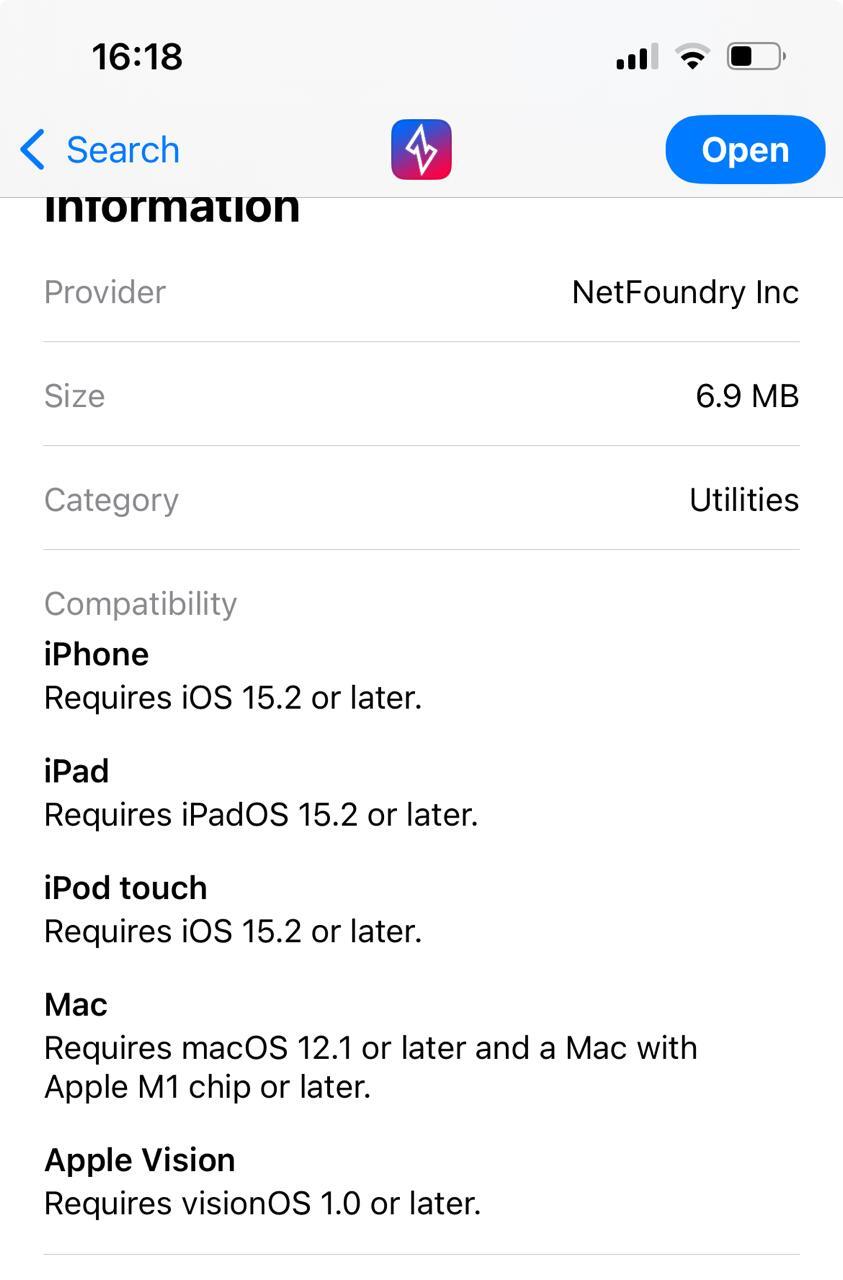Select the Size row label
The height and width of the screenshot is (1280, 843).
(x=74, y=396)
